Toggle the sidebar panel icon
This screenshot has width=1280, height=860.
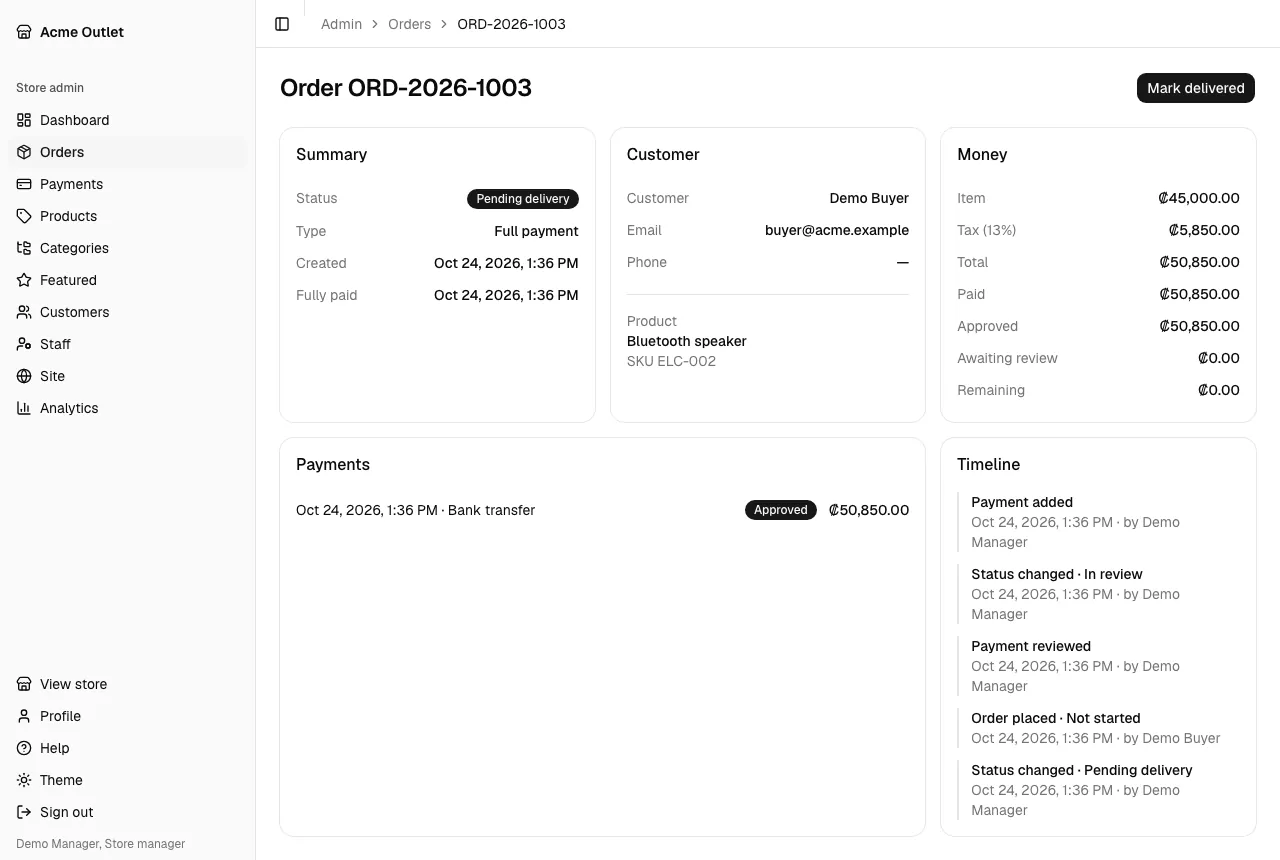pos(282,24)
